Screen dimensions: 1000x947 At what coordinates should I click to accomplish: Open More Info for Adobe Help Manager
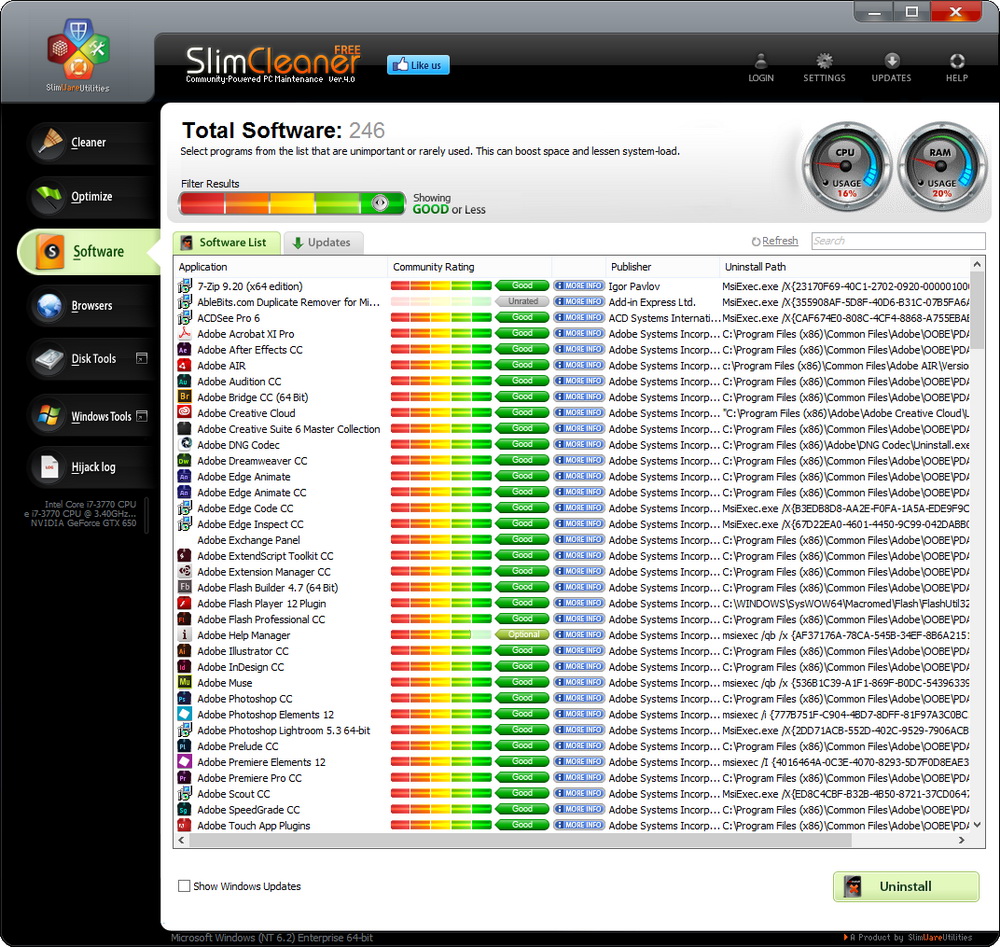[579, 635]
